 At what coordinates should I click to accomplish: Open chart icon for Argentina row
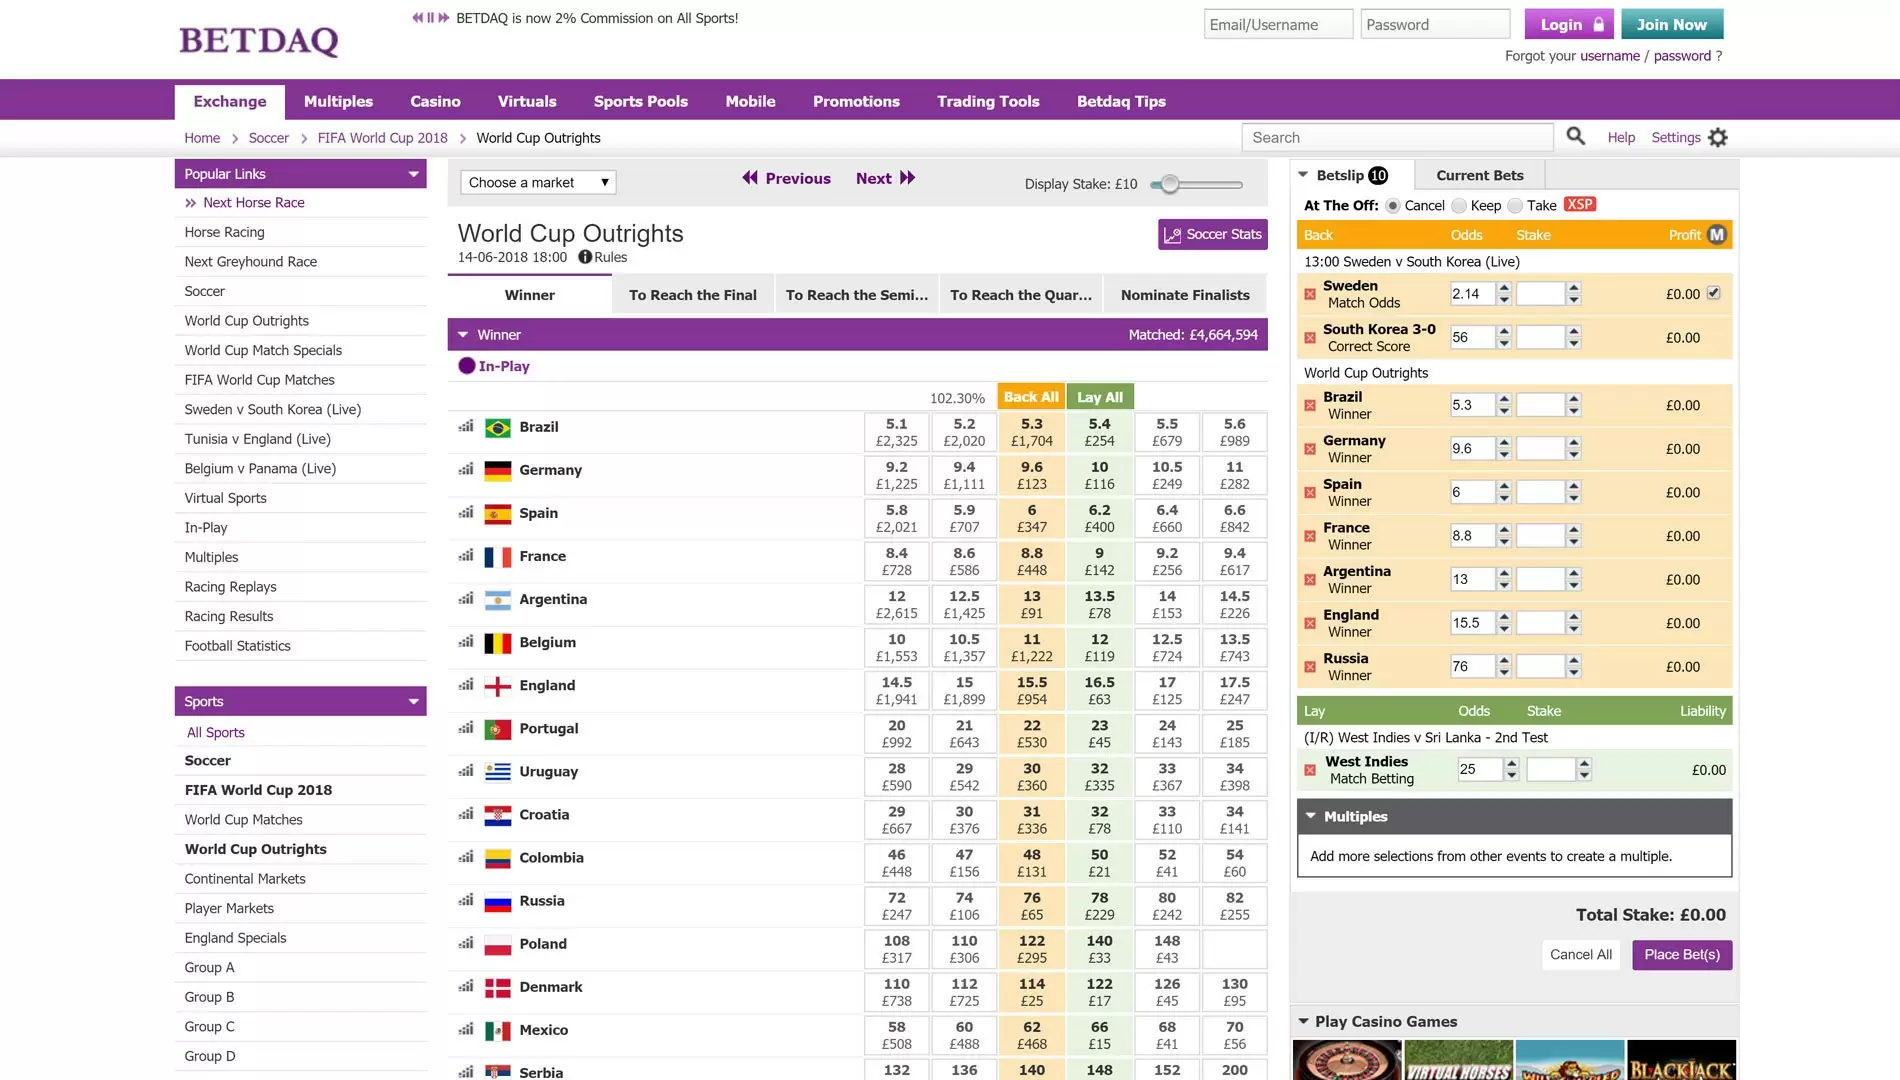(466, 598)
